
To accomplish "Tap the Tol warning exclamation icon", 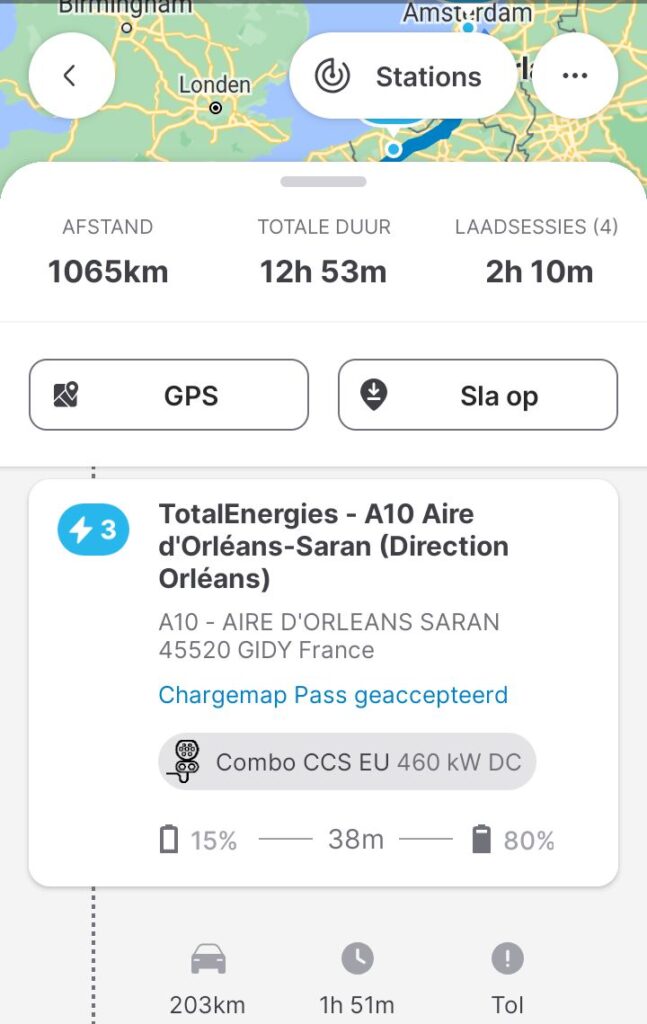I will 507,960.
